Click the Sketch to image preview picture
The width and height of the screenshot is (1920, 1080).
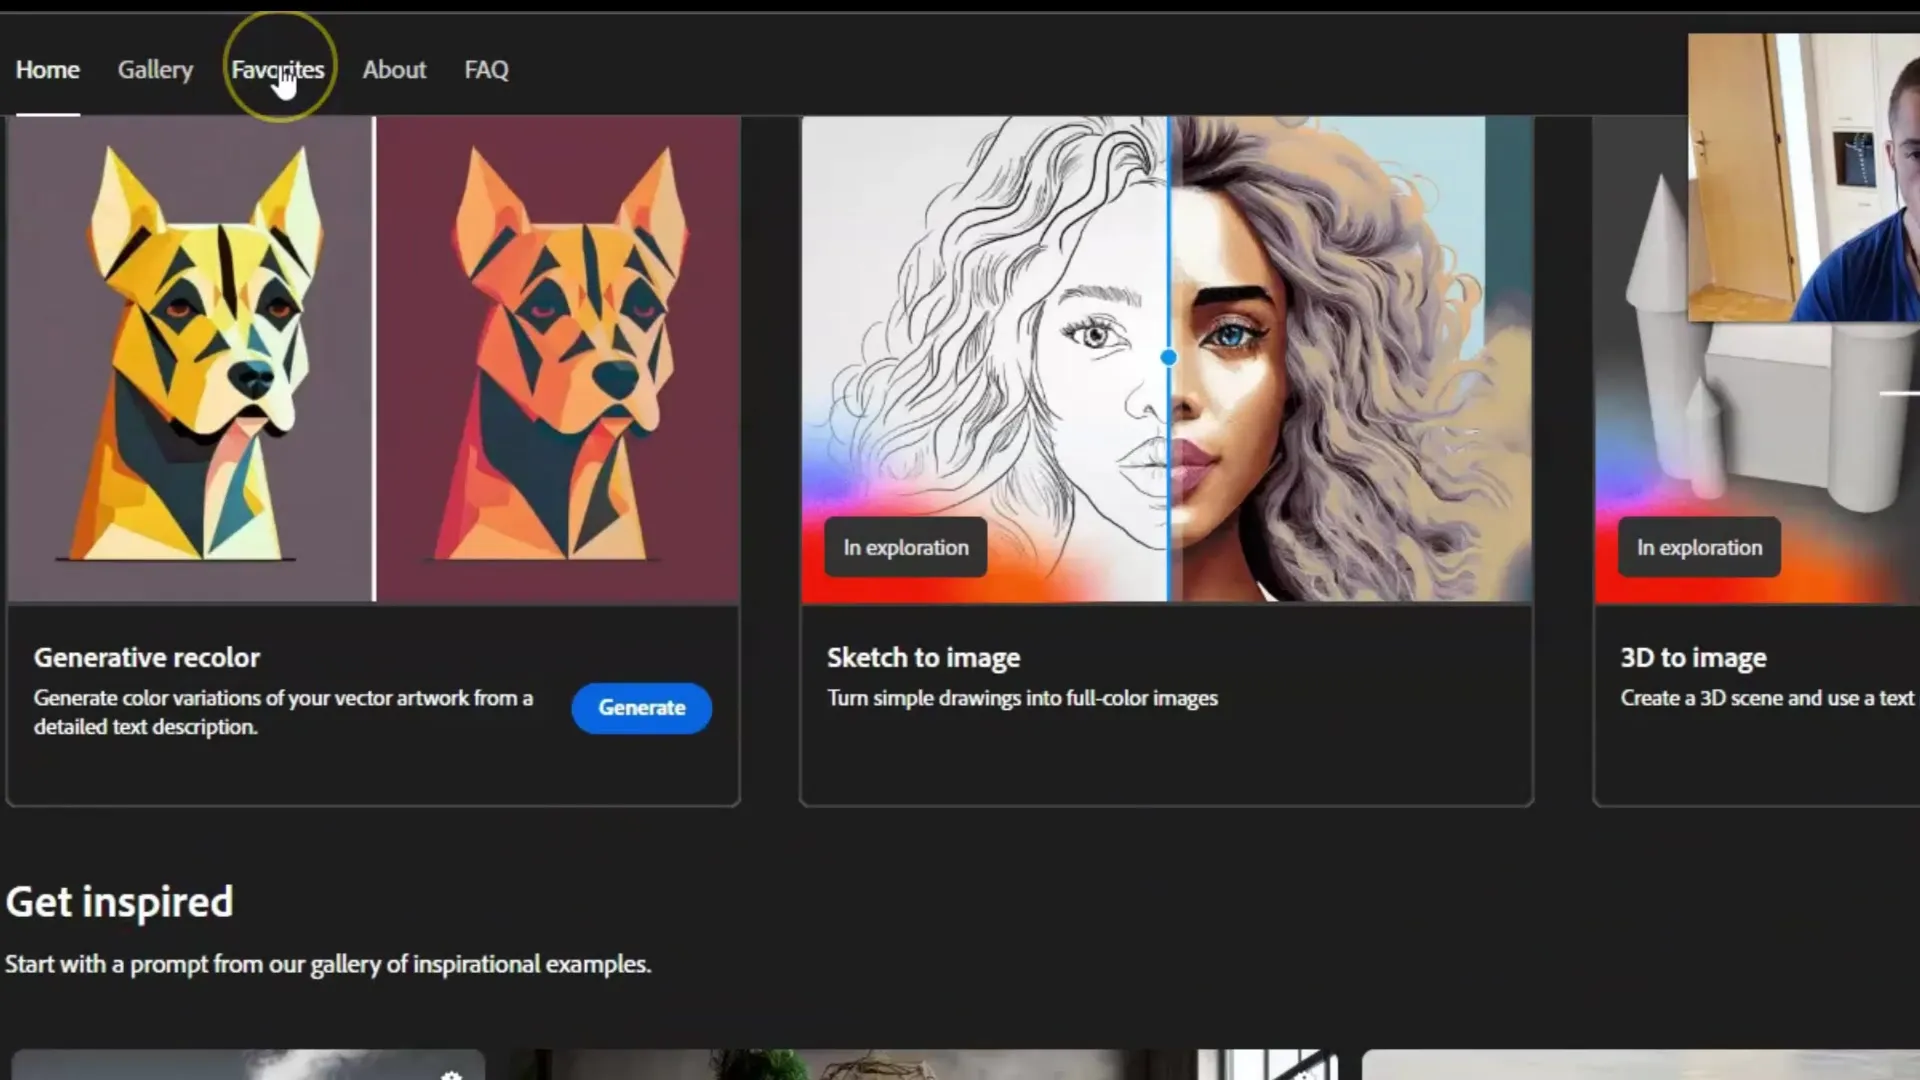pyautogui.click(x=1167, y=359)
